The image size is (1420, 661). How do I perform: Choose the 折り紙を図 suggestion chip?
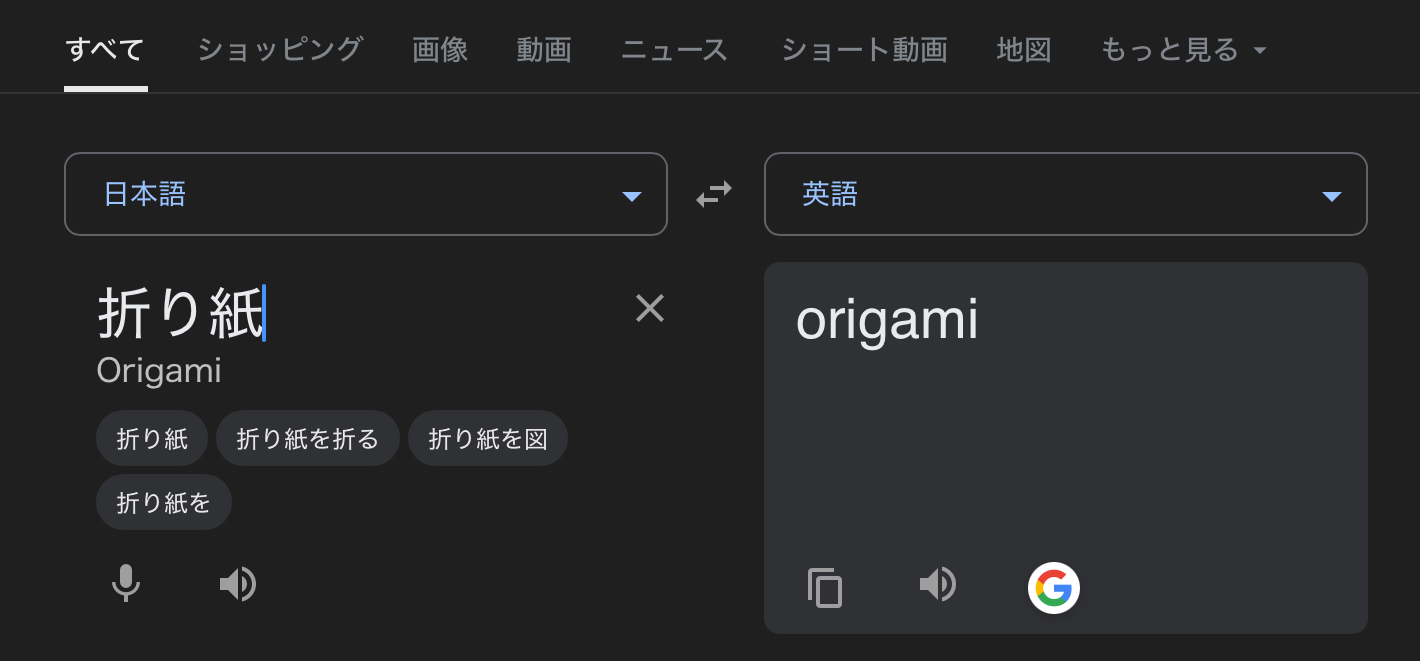pos(488,438)
